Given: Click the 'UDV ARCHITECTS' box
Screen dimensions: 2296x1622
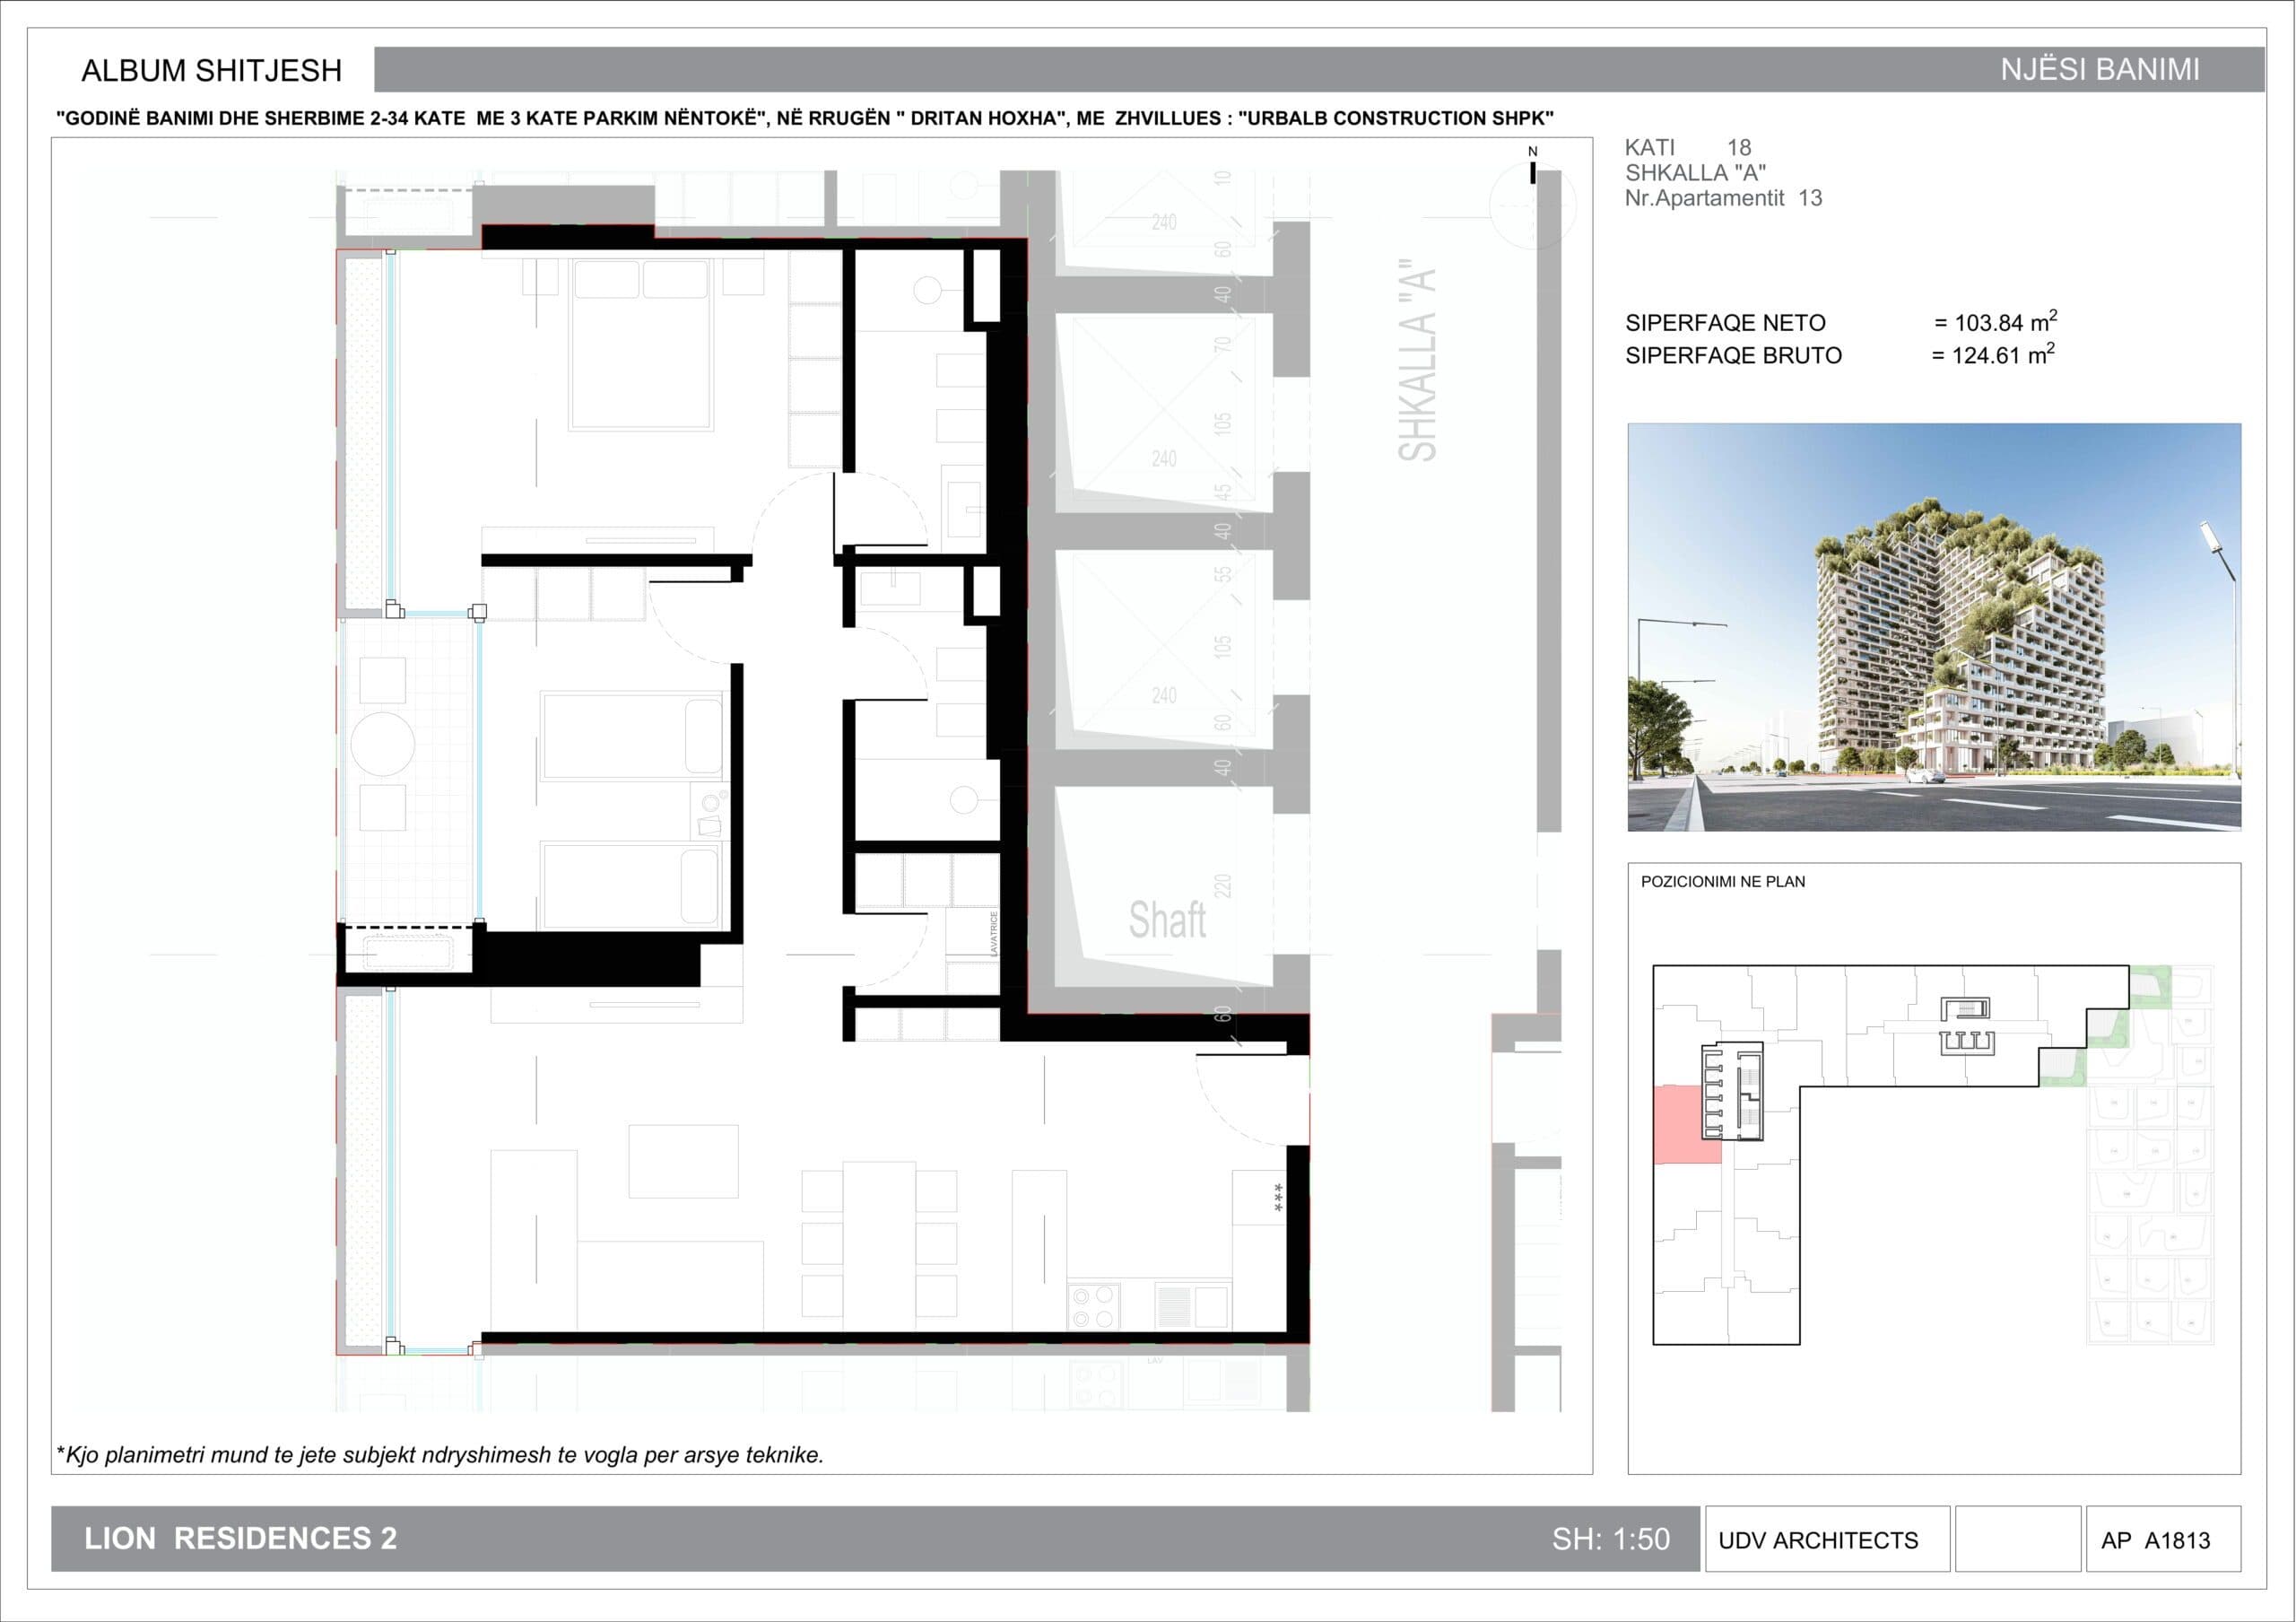Looking at the screenshot, I should 1827,1539.
